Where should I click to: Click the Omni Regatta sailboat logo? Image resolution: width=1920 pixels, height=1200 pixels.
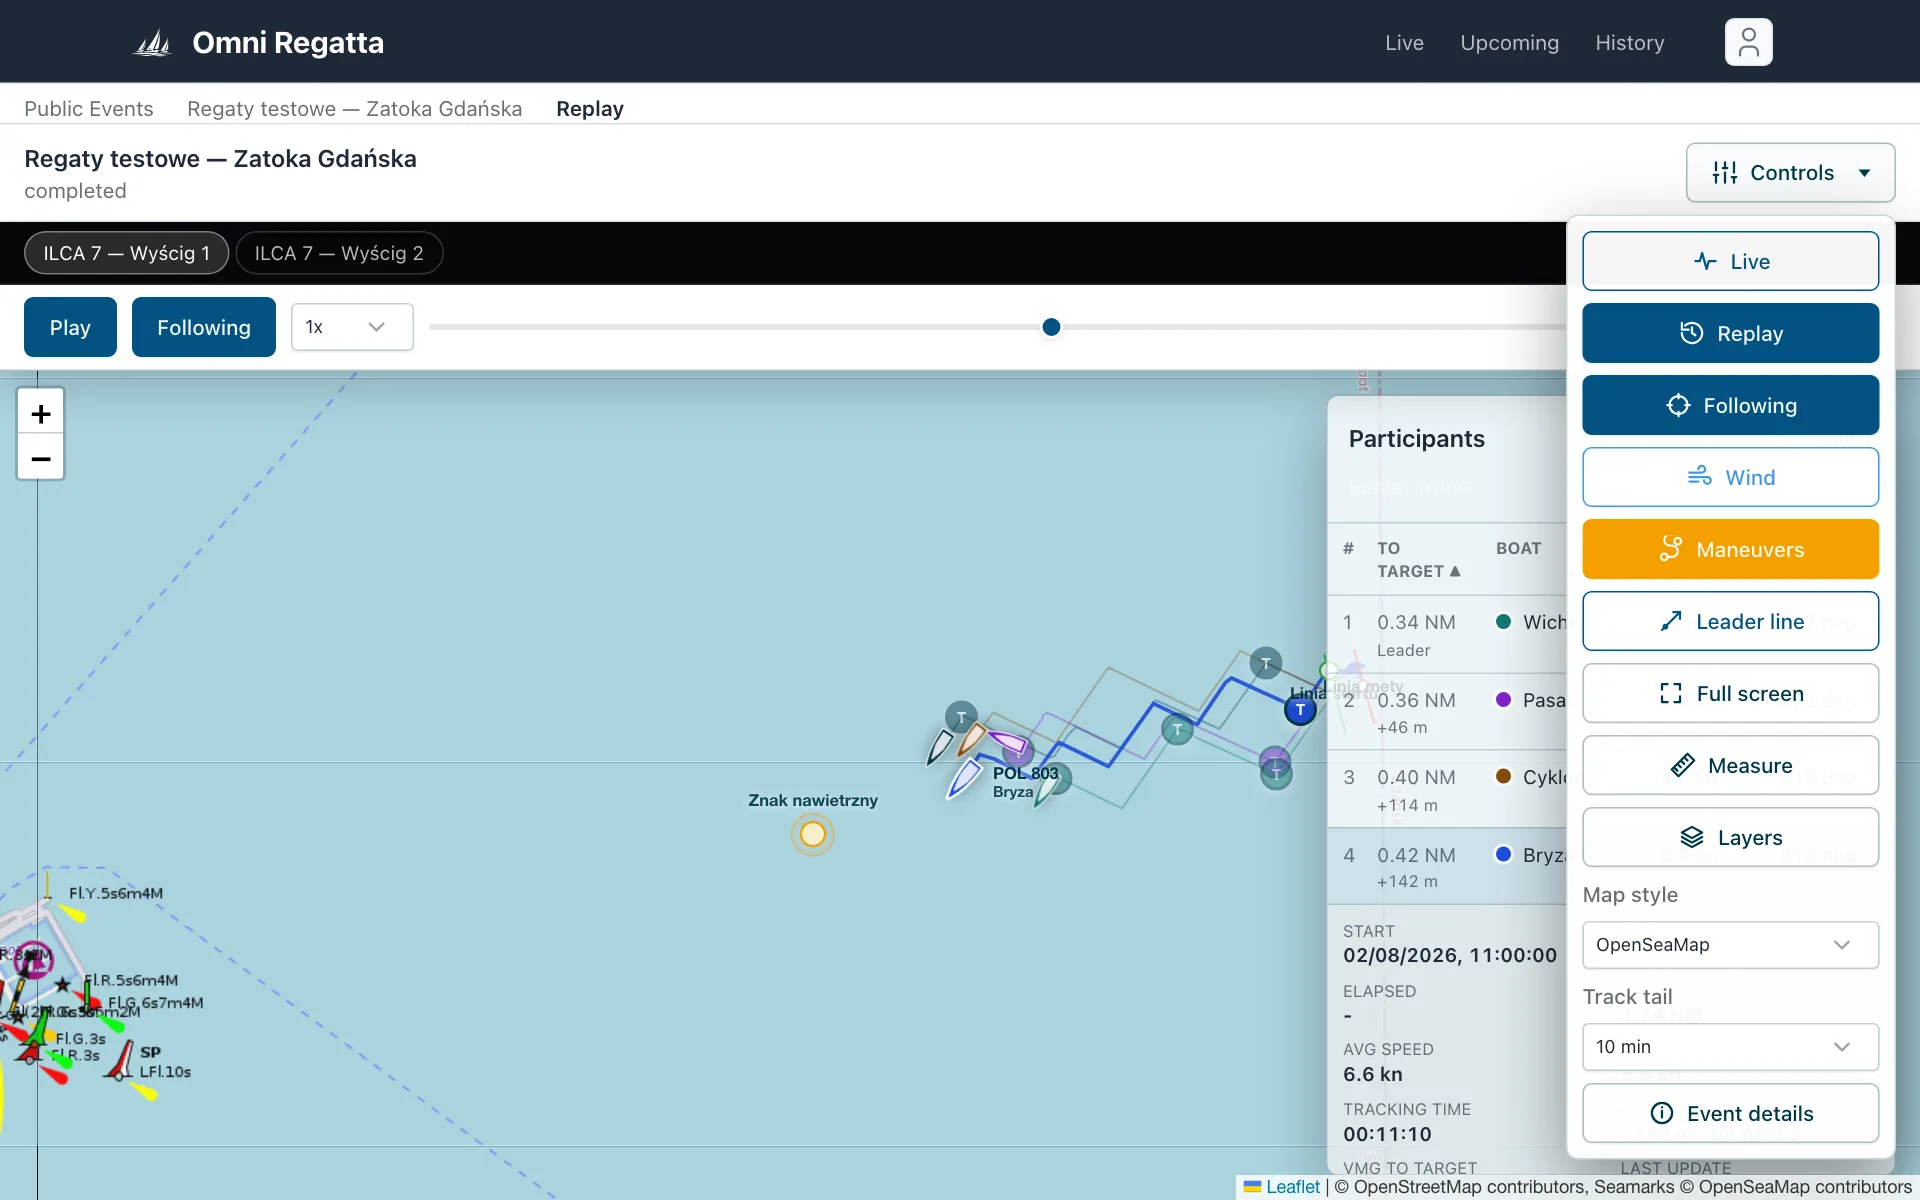click(x=153, y=43)
